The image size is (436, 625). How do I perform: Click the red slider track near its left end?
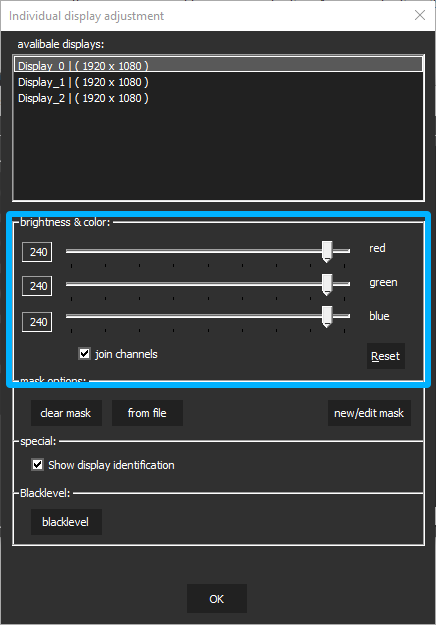[x=80, y=251]
